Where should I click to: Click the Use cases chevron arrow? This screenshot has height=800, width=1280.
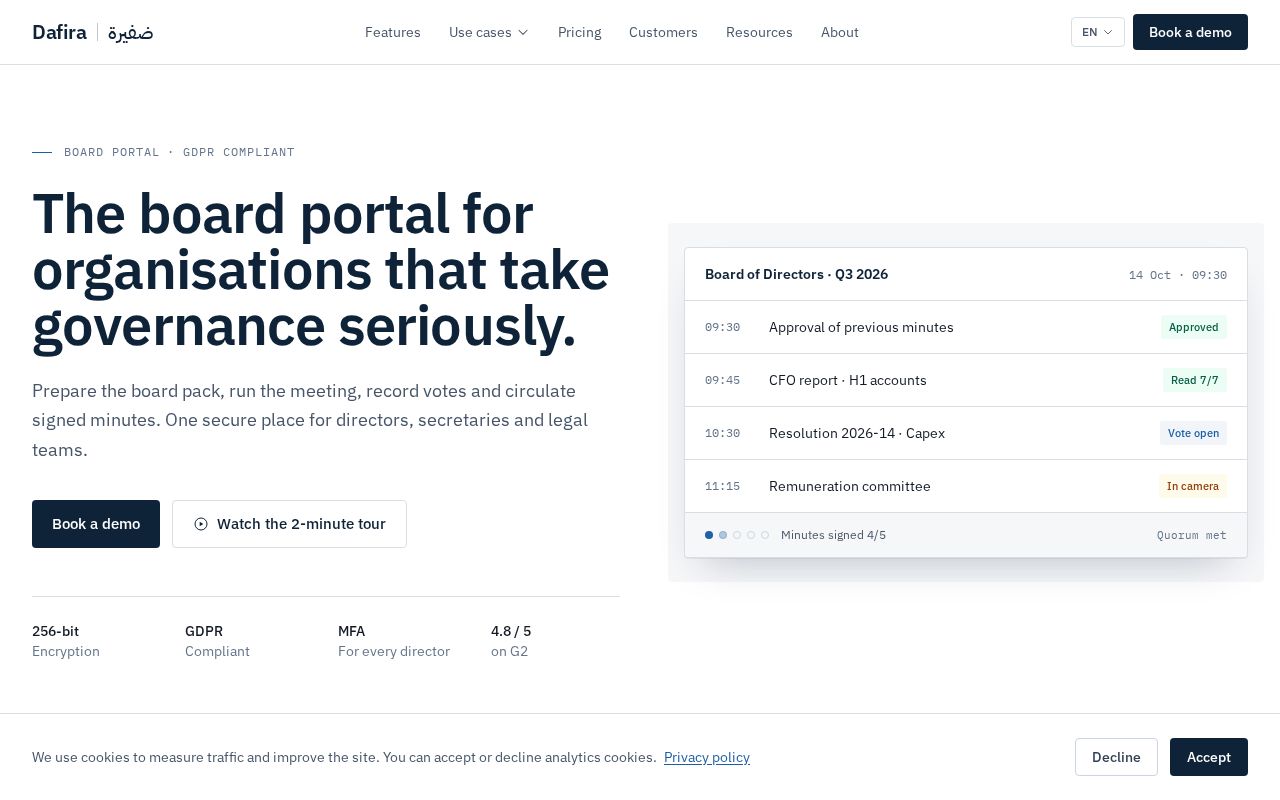pyautogui.click(x=522, y=32)
